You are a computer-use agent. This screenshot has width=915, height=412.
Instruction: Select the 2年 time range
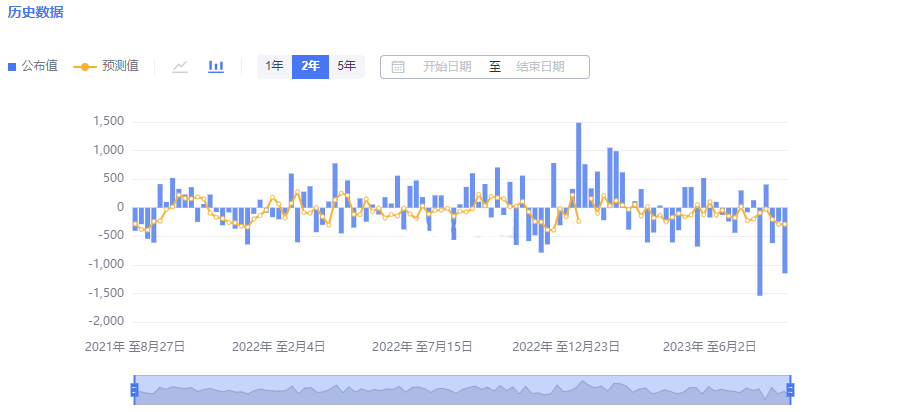pos(310,67)
